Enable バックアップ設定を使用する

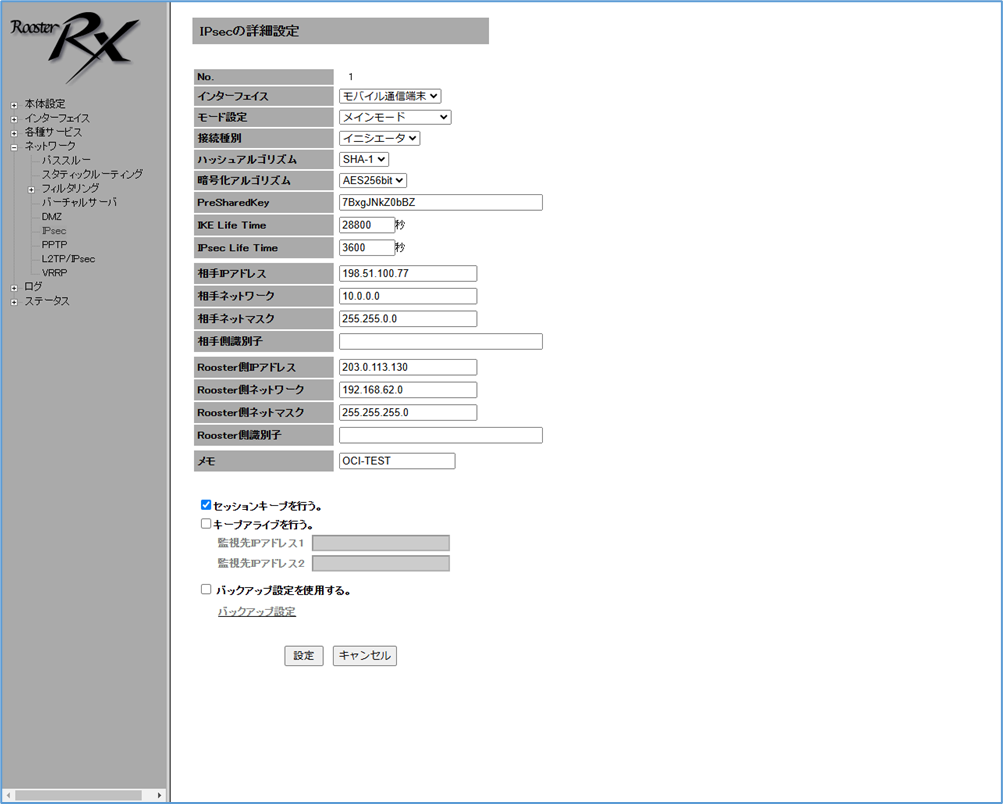pyautogui.click(x=206, y=588)
